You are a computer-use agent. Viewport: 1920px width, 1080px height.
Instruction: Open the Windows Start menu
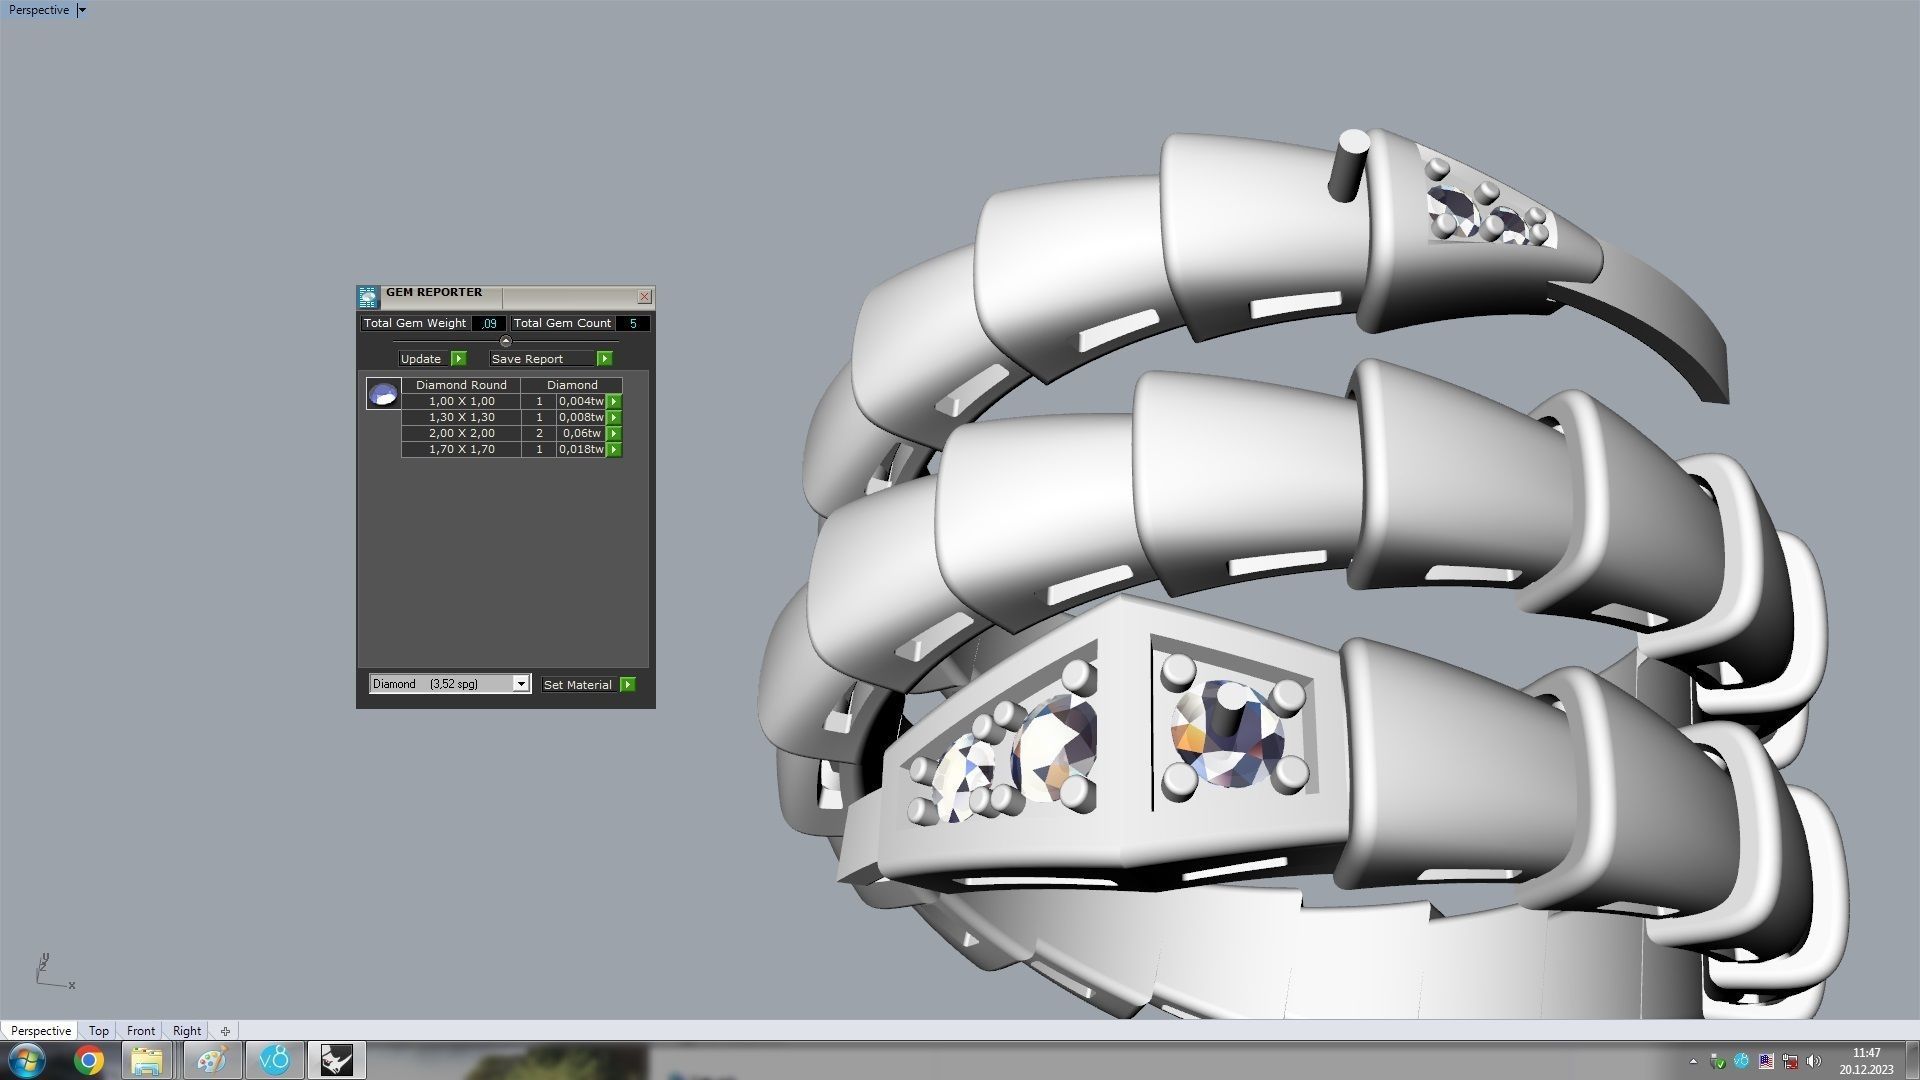26,1060
